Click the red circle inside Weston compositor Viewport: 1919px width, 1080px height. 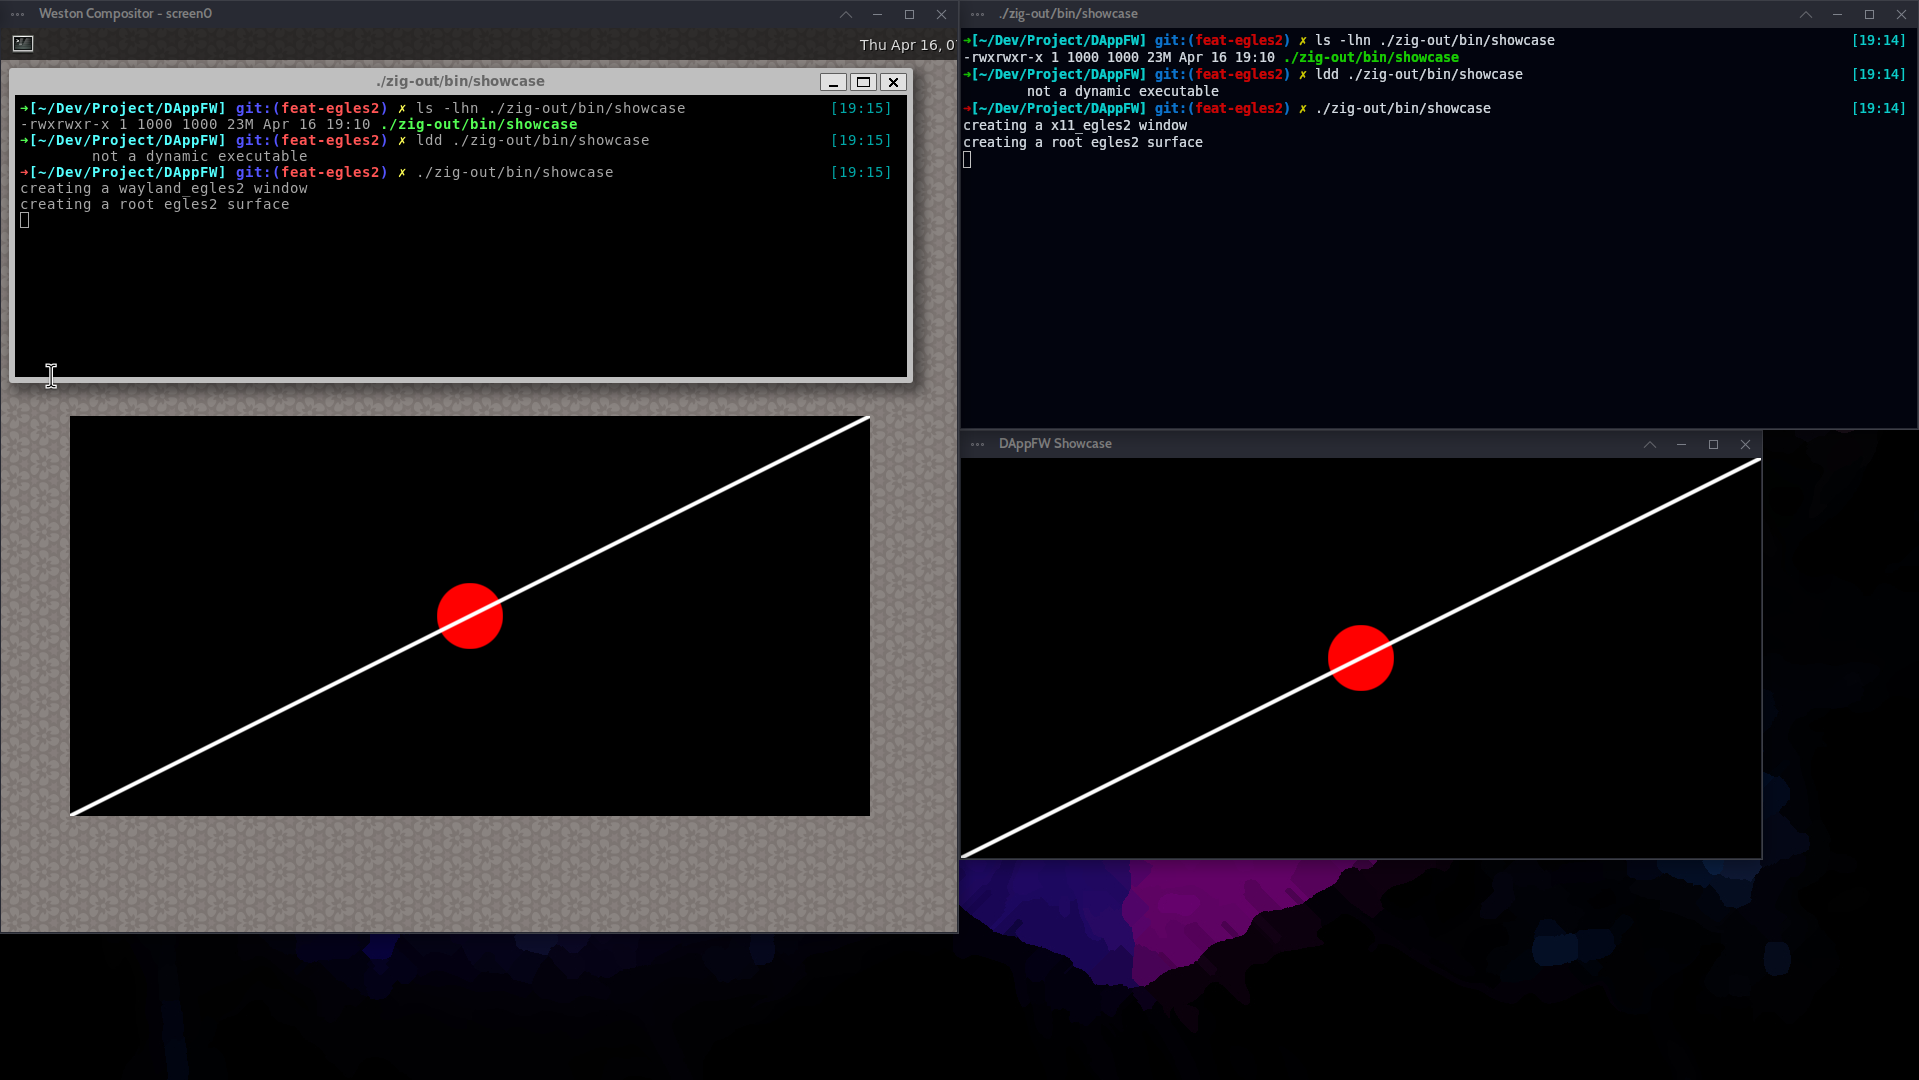coord(469,616)
